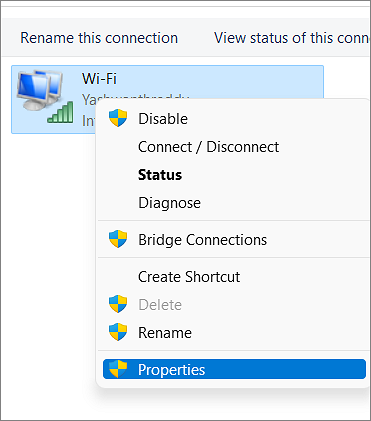Click Rename this connection toolbar command
Image resolution: width=371 pixels, height=421 pixels.
click(99, 38)
